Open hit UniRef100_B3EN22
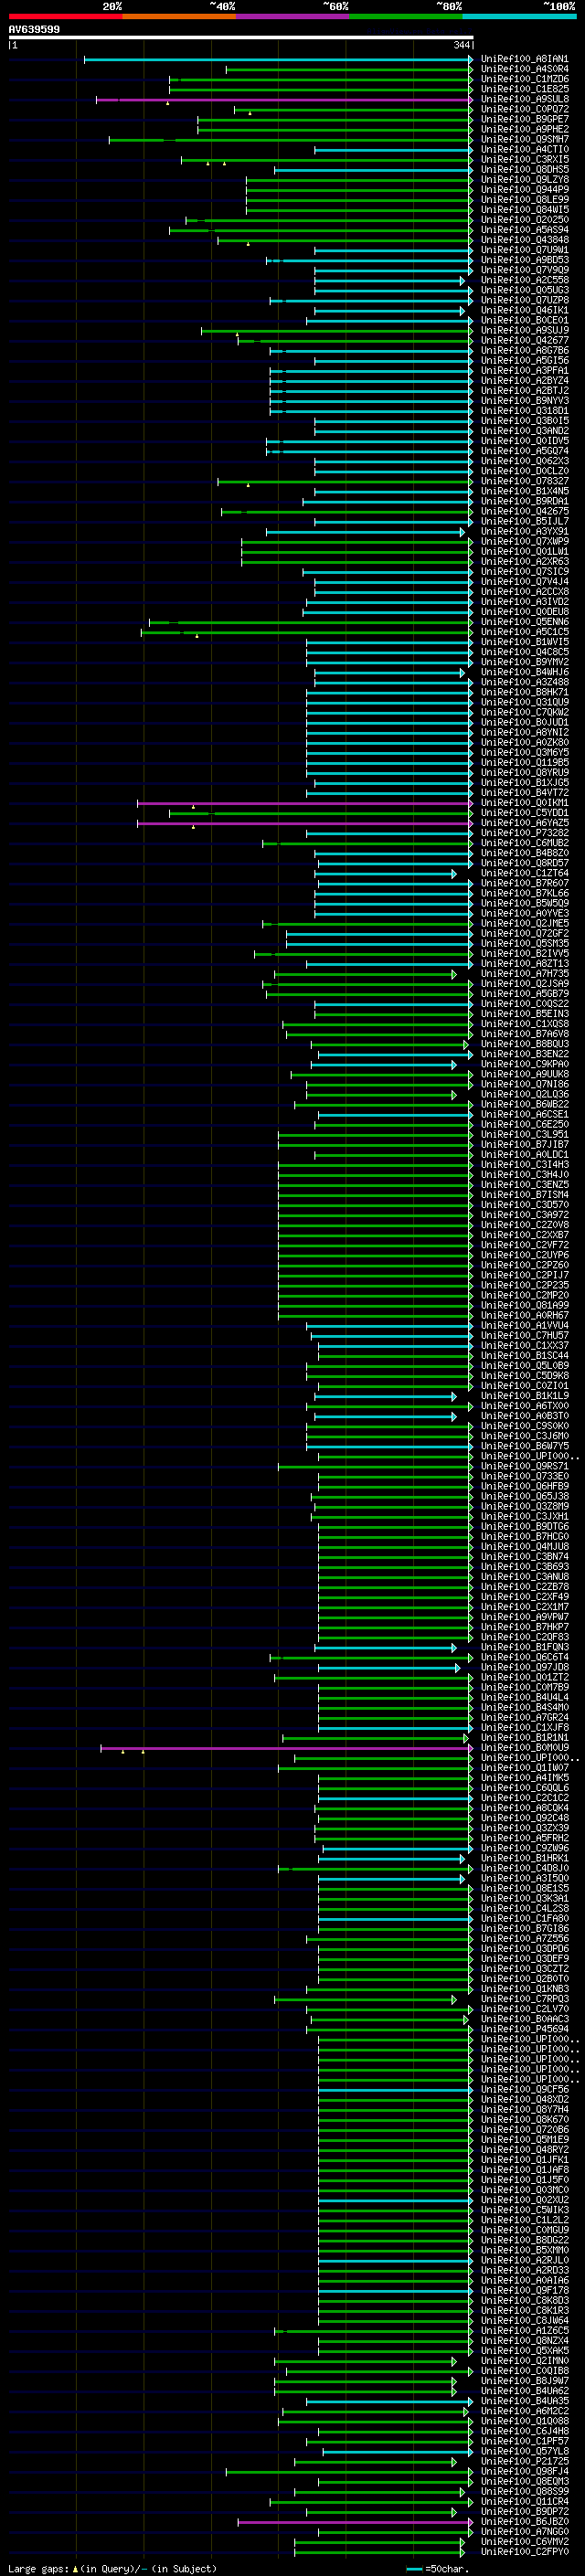Viewport: 585px width, 2576px height. (x=524, y=1054)
